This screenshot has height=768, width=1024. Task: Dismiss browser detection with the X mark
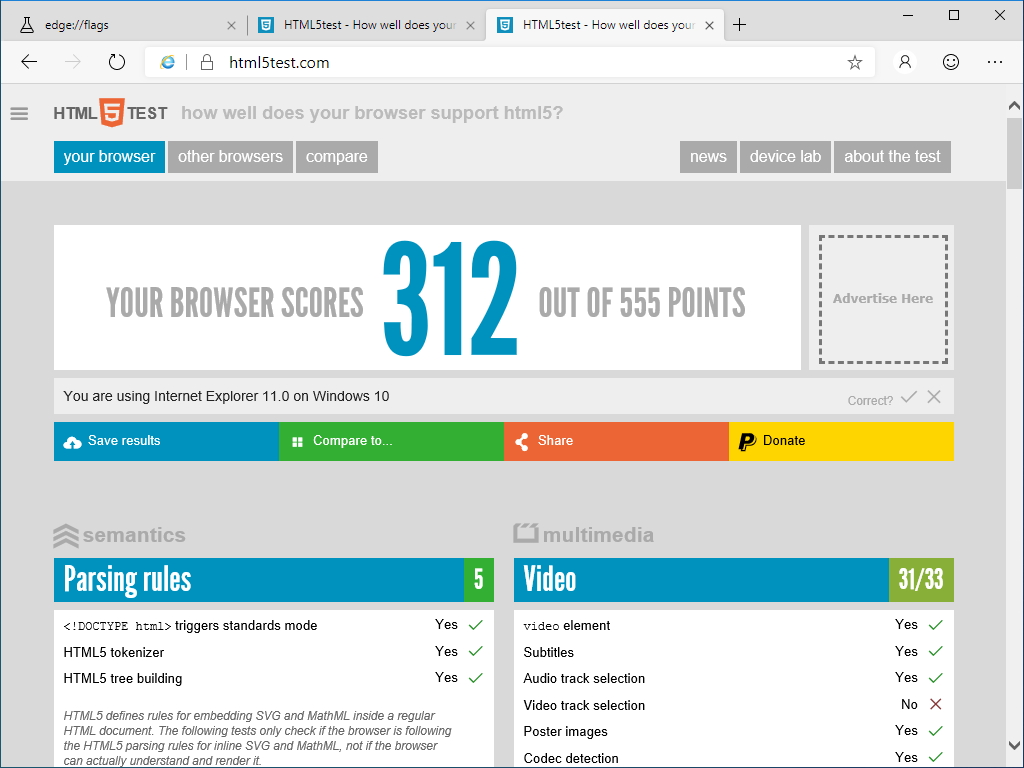click(x=934, y=397)
